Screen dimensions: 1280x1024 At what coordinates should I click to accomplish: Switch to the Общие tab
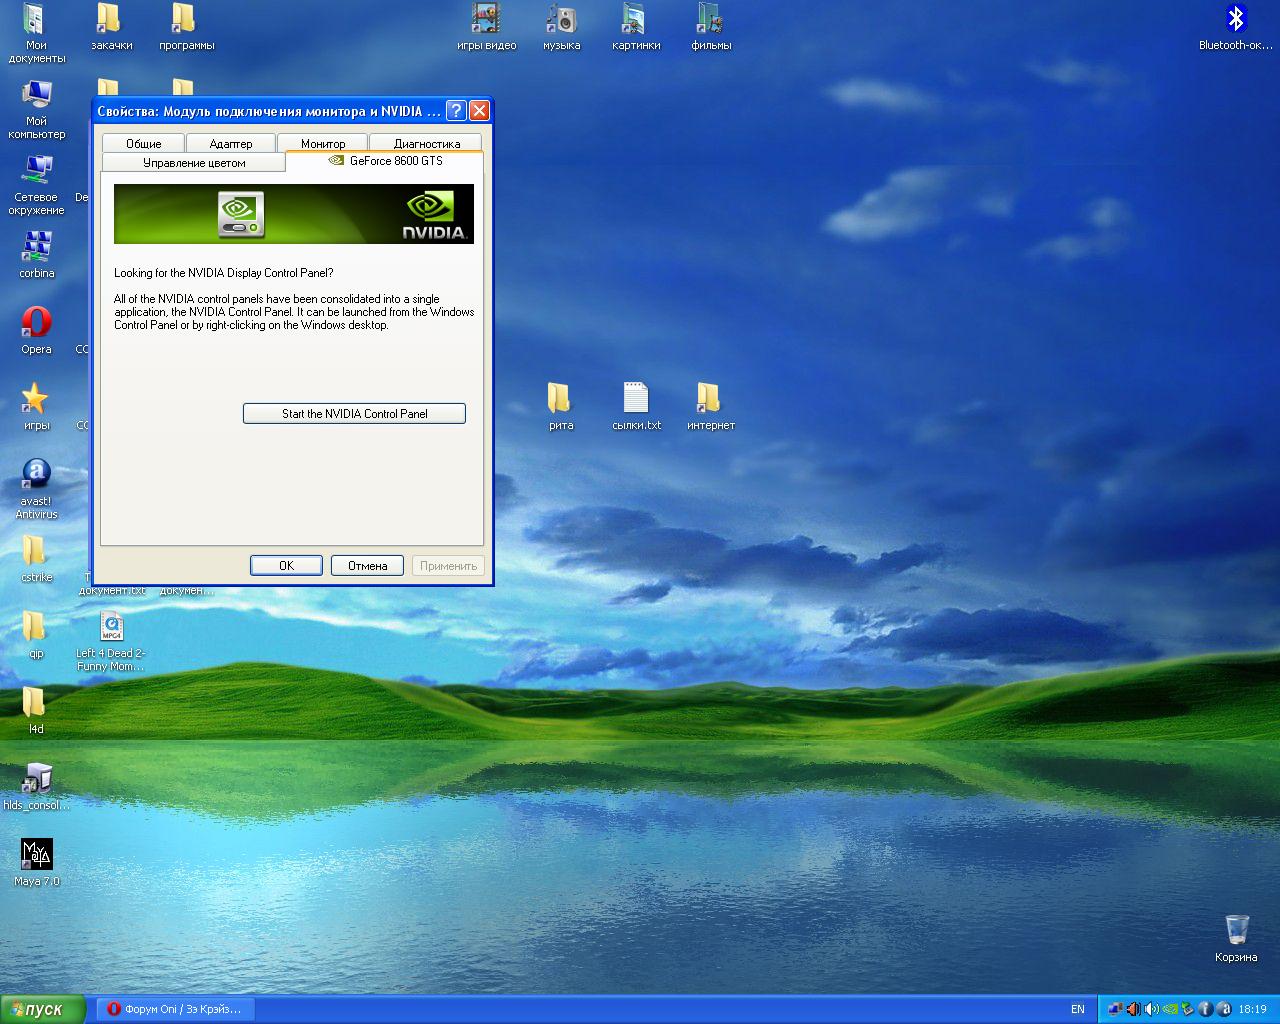143,143
